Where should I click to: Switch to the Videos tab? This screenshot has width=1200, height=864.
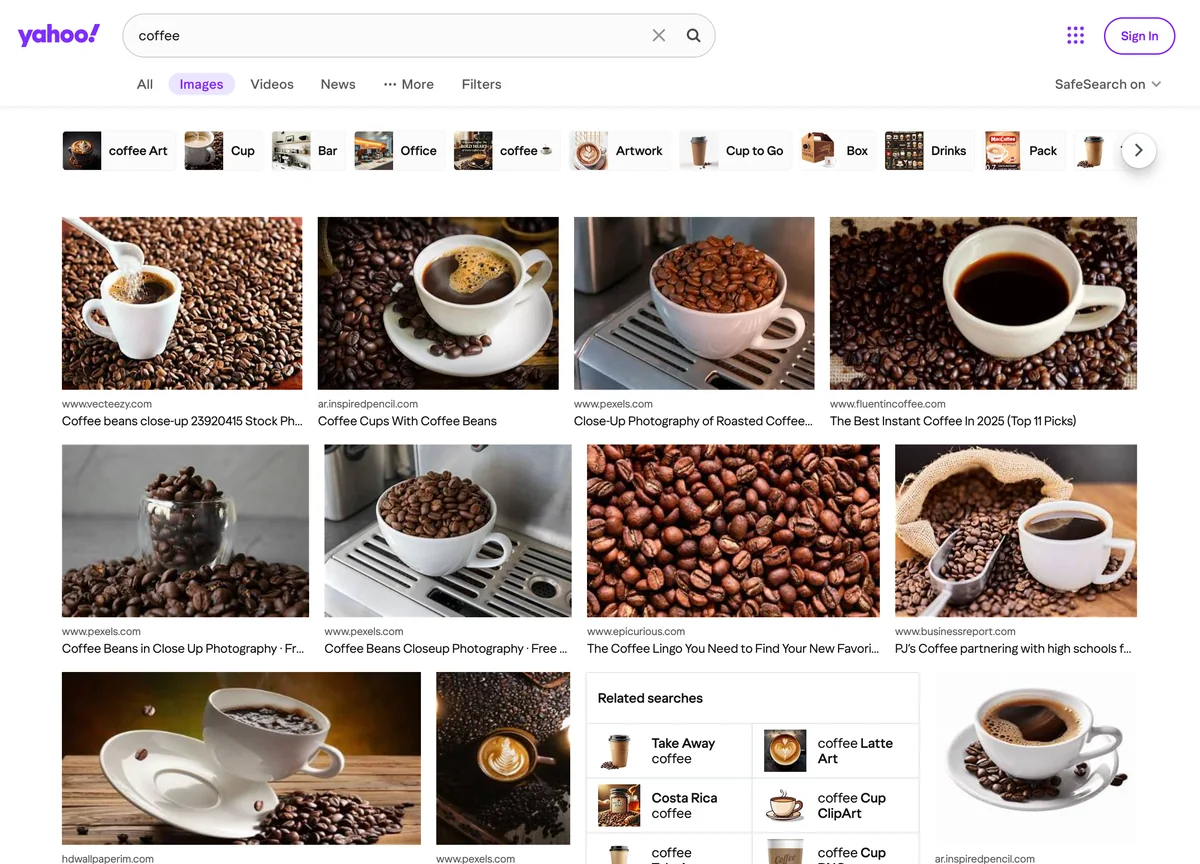pyautogui.click(x=272, y=84)
